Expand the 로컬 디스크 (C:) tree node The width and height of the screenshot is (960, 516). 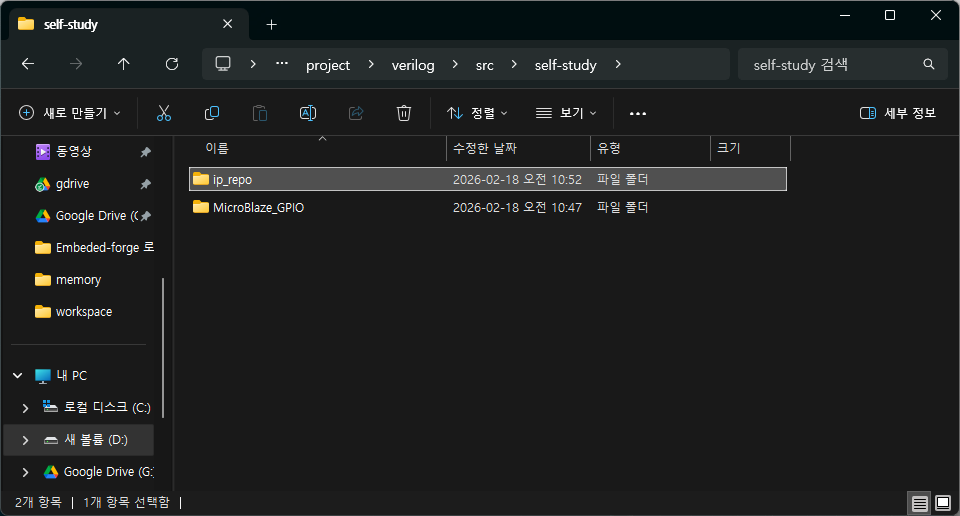[26, 408]
